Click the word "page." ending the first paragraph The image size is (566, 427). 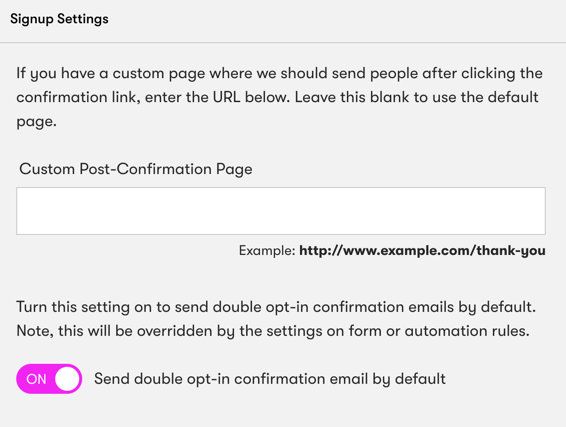click(36, 122)
